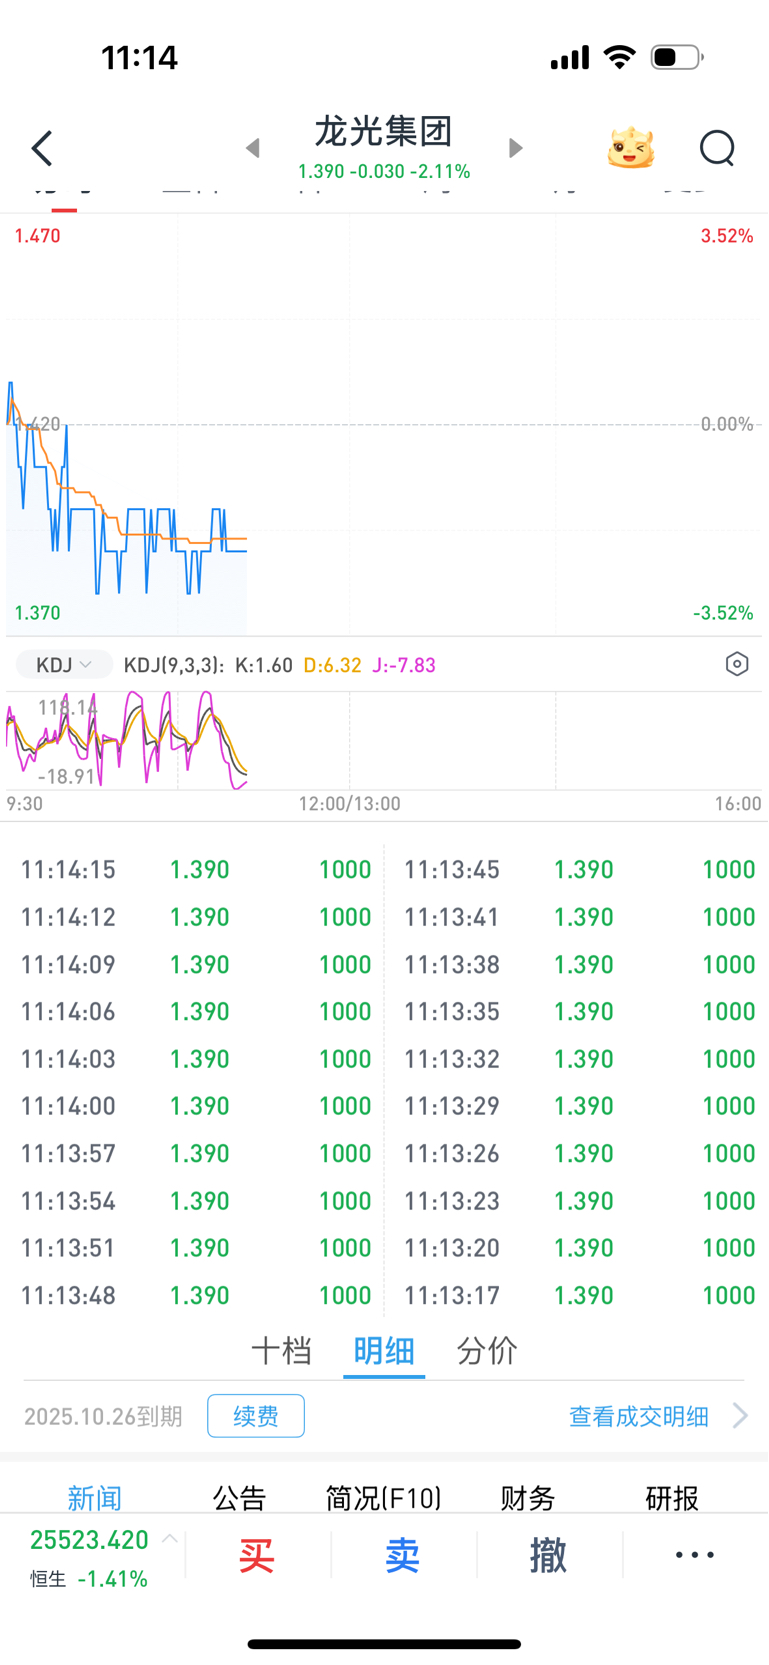Expand the KDJ indicator dropdown
The height and width of the screenshot is (1665, 769).
(x=64, y=665)
